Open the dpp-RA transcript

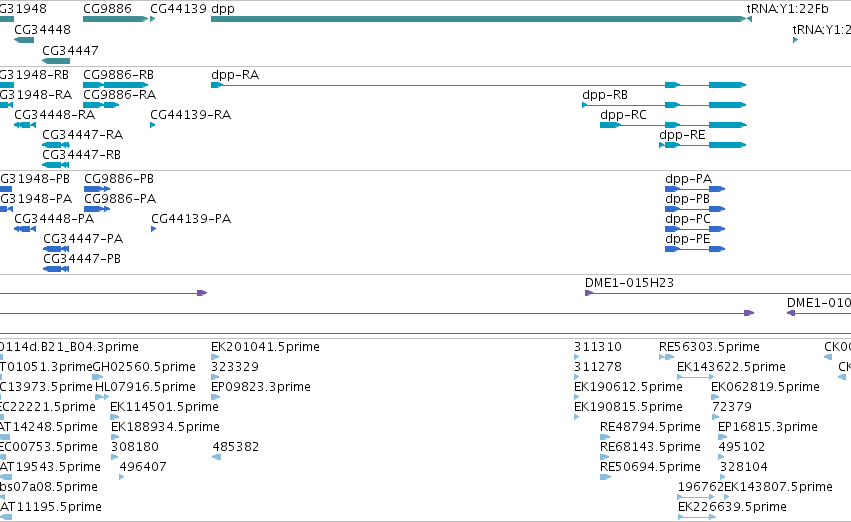[x=479, y=85]
